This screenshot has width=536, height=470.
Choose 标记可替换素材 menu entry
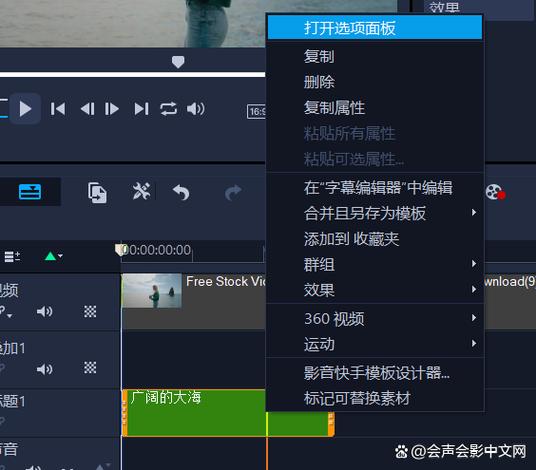click(x=375, y=398)
